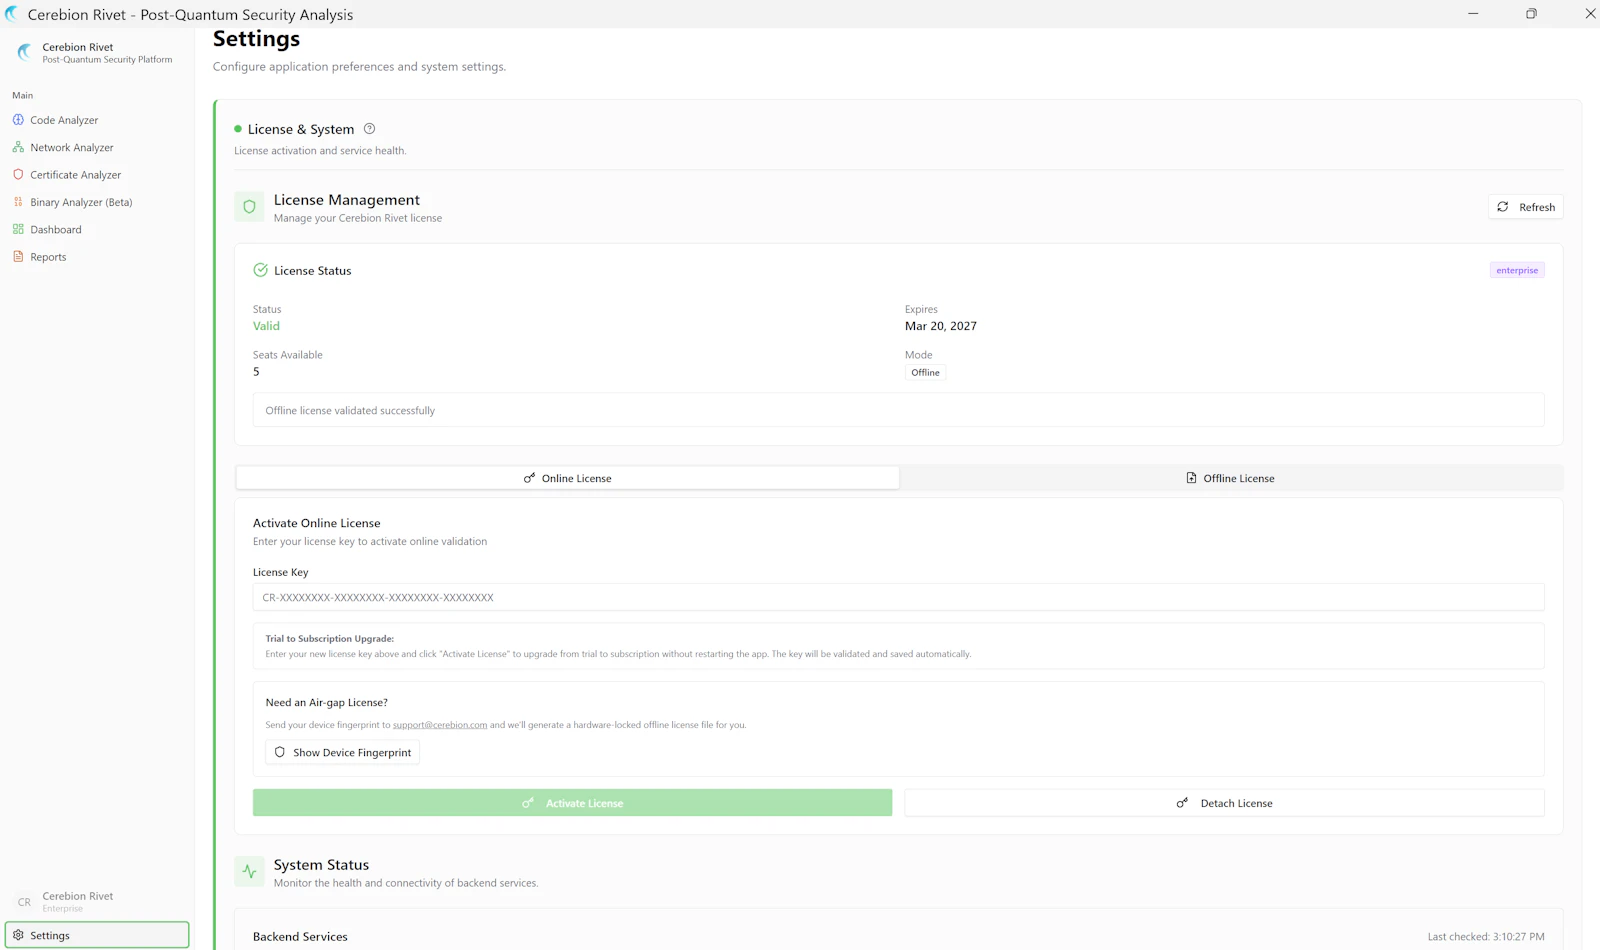Click the enterprise badge
Viewport: 1600px width, 950px height.
1517,270
